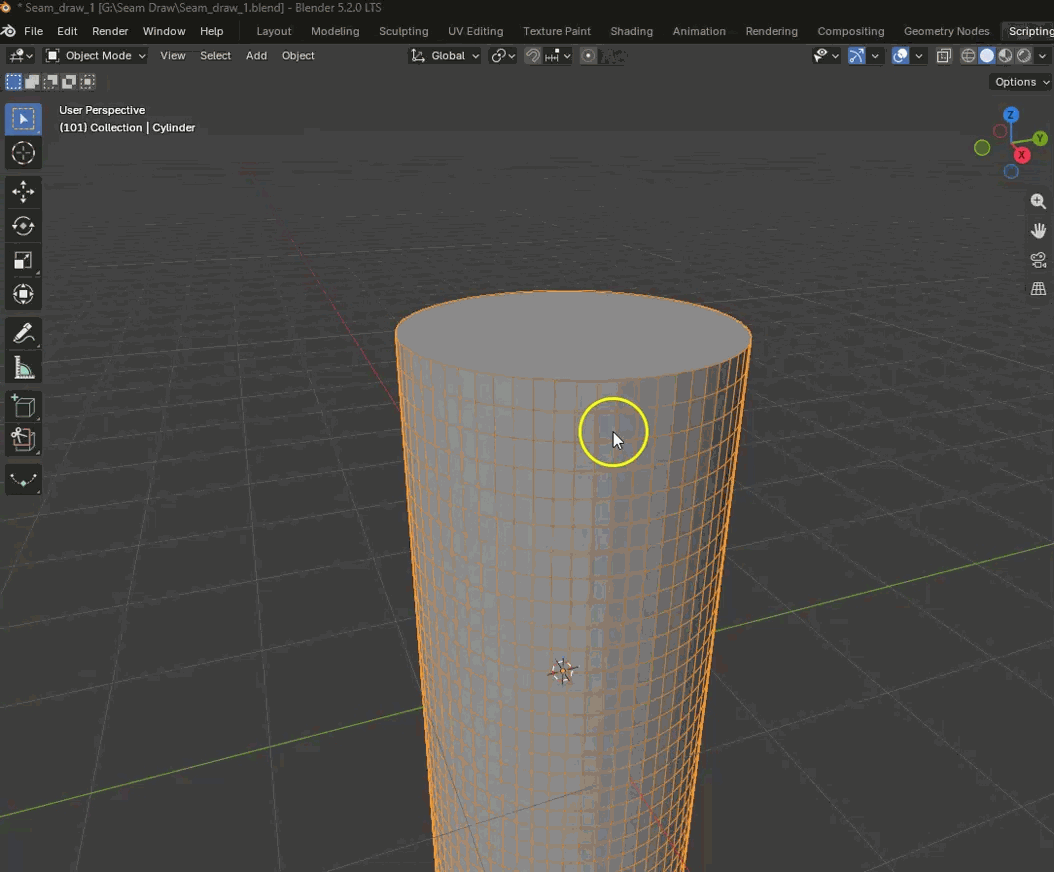Toggle snapping magnet button
This screenshot has height=872, width=1054.
[x=532, y=56]
